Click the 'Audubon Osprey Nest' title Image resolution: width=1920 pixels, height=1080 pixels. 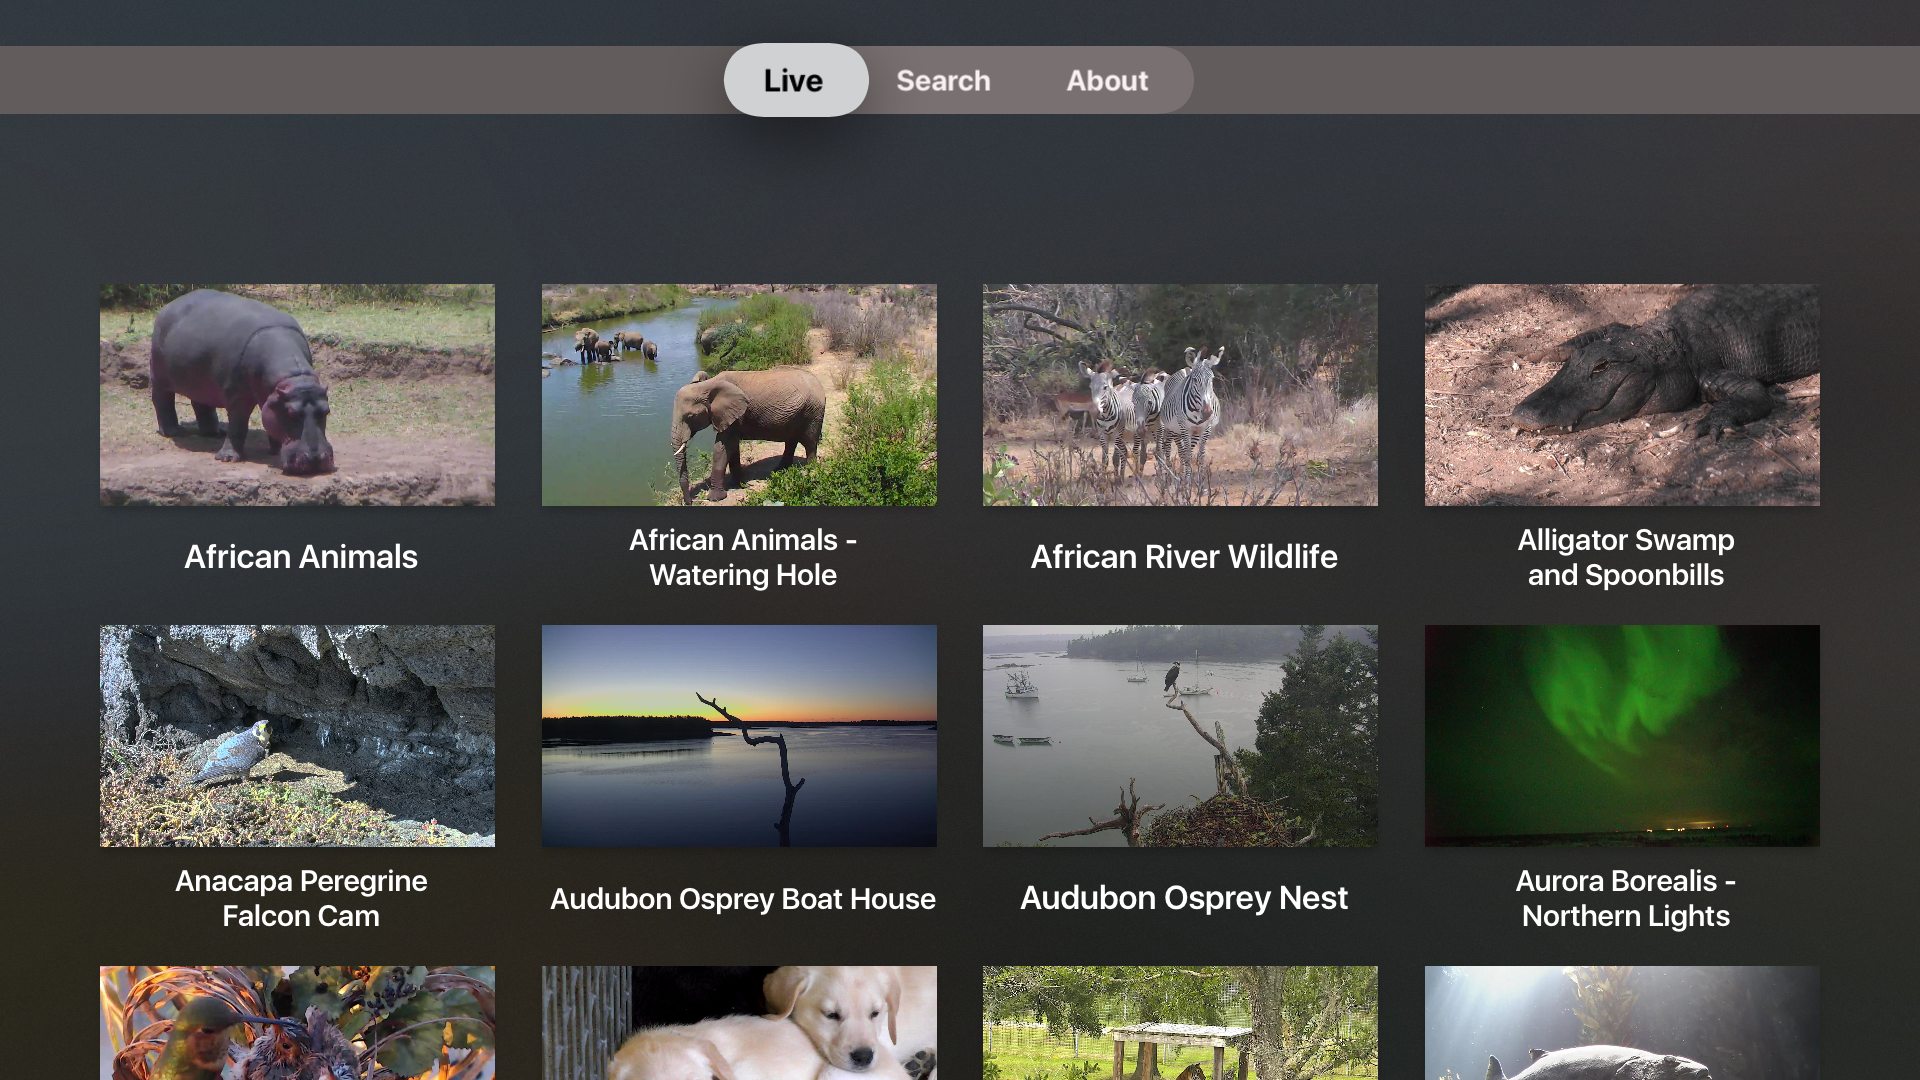pyautogui.click(x=1184, y=898)
